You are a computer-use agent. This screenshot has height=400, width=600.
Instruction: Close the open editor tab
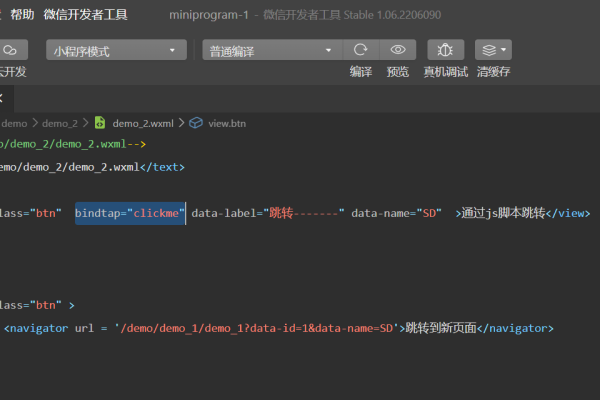3,98
